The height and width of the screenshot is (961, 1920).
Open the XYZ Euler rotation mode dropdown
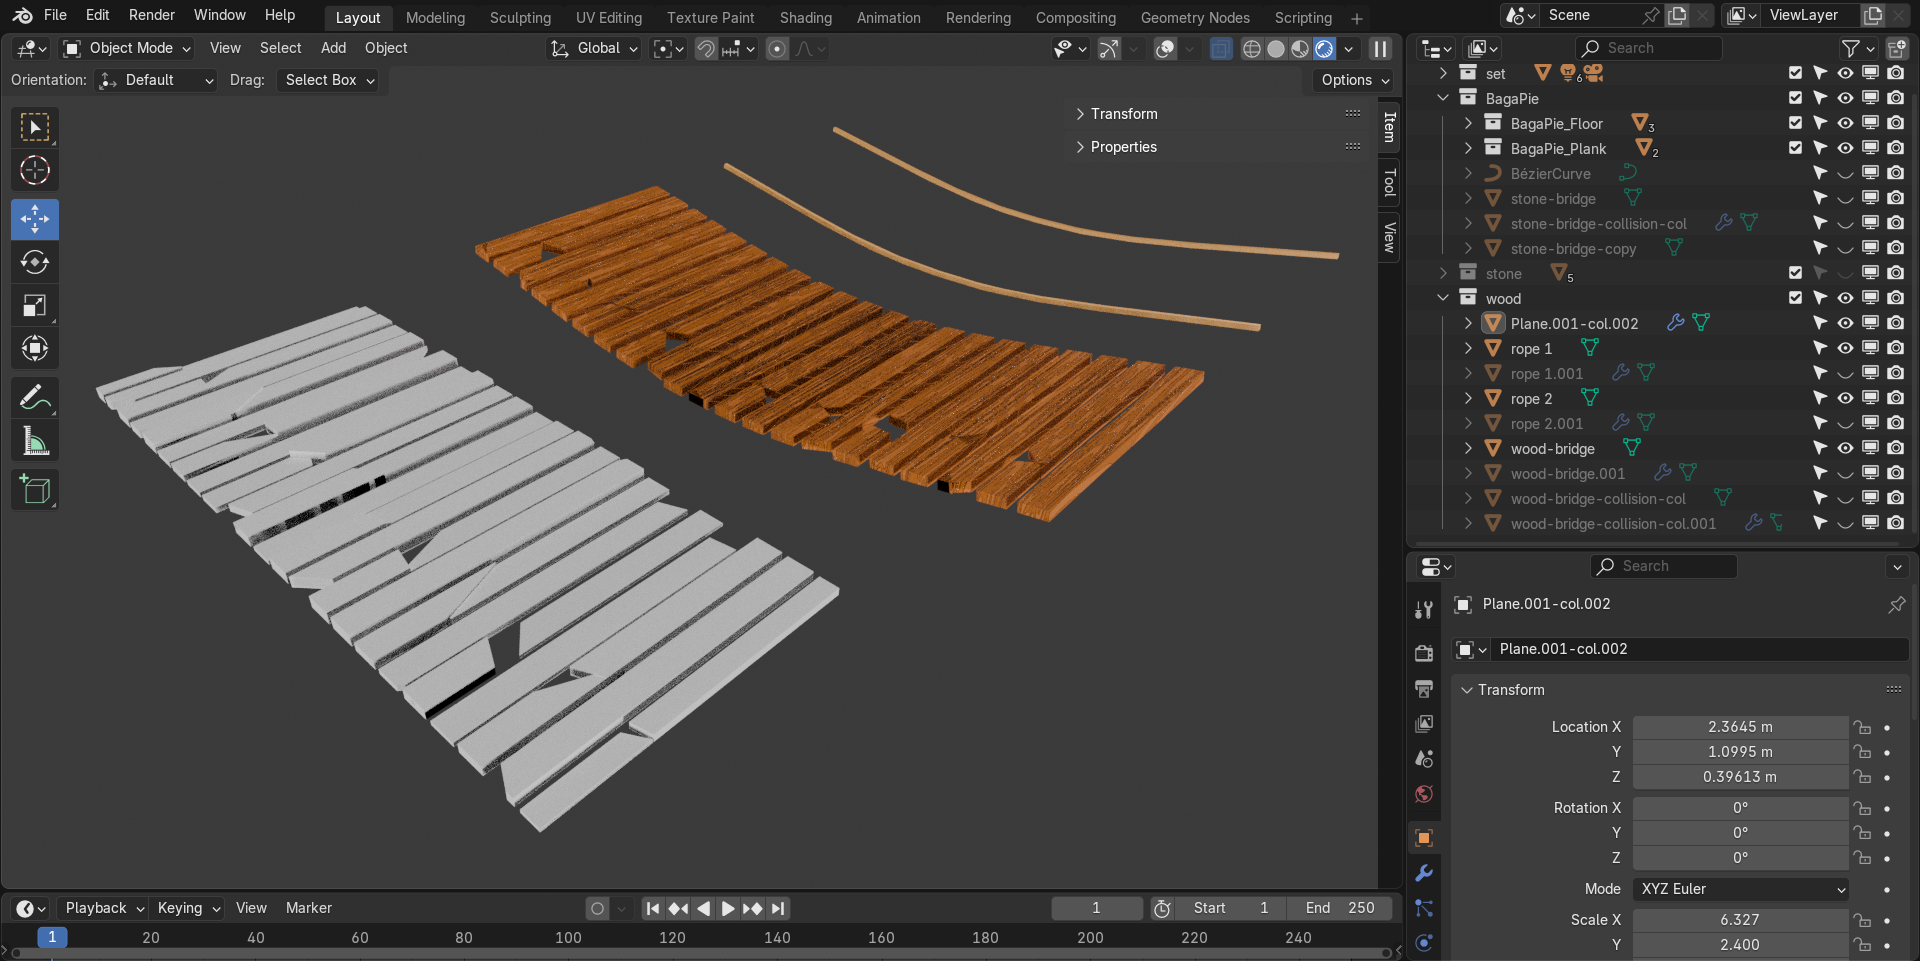[1741, 889]
